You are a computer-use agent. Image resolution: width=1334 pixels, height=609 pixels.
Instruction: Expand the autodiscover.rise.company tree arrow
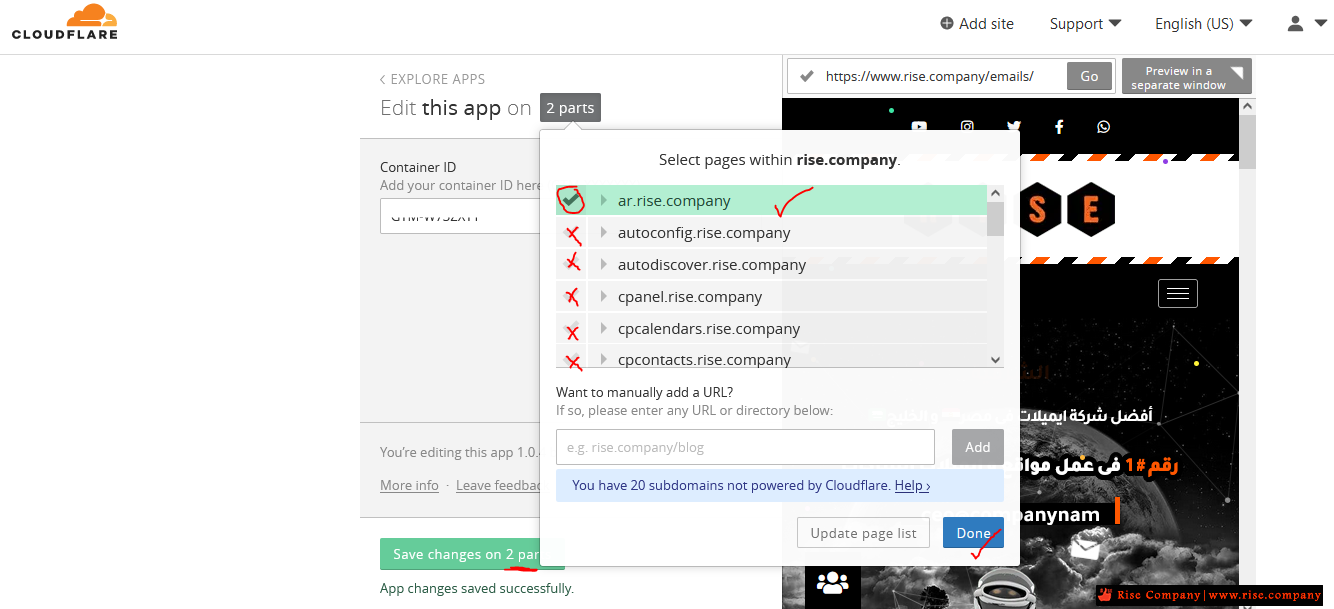(x=604, y=265)
